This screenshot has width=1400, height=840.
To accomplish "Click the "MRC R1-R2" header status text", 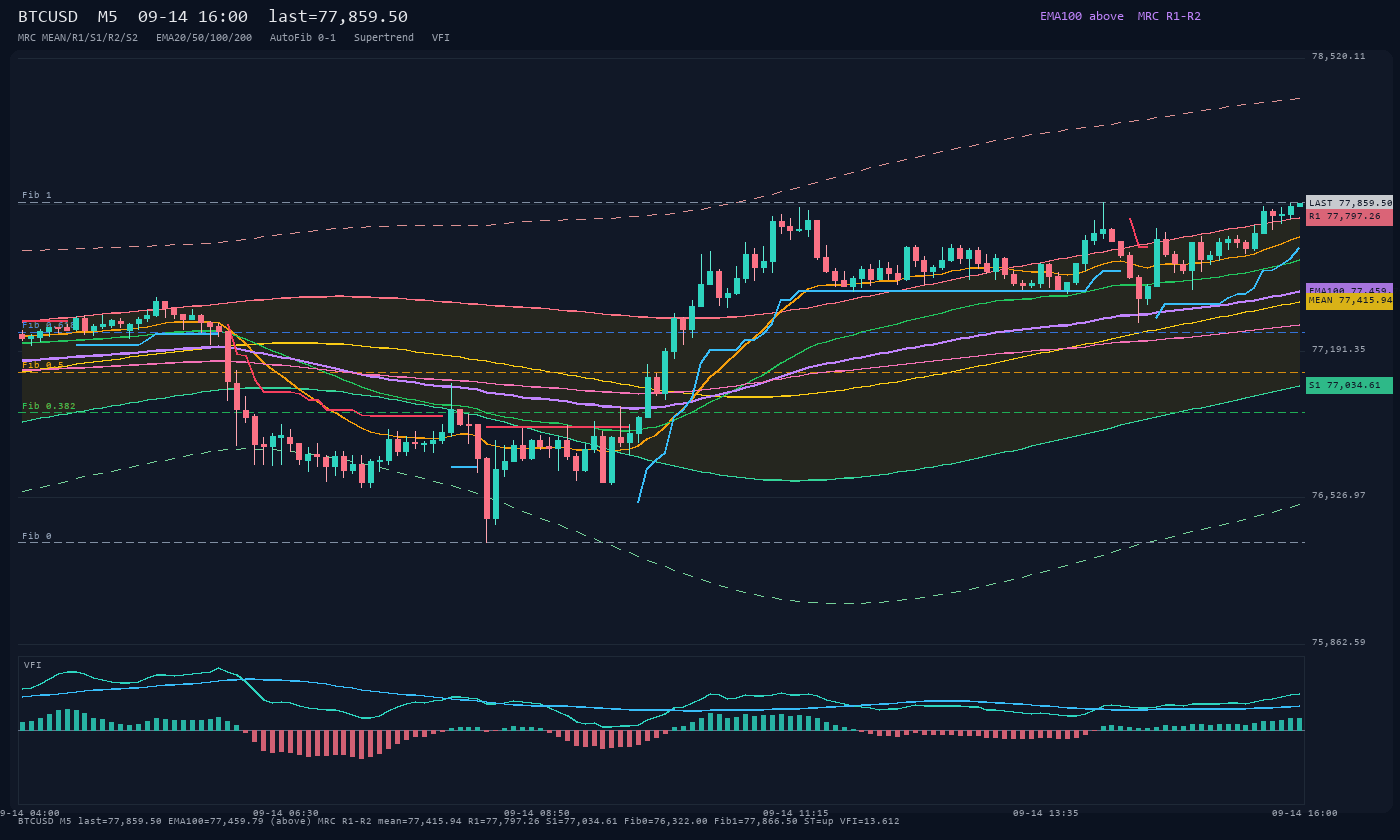I will [1169, 16].
